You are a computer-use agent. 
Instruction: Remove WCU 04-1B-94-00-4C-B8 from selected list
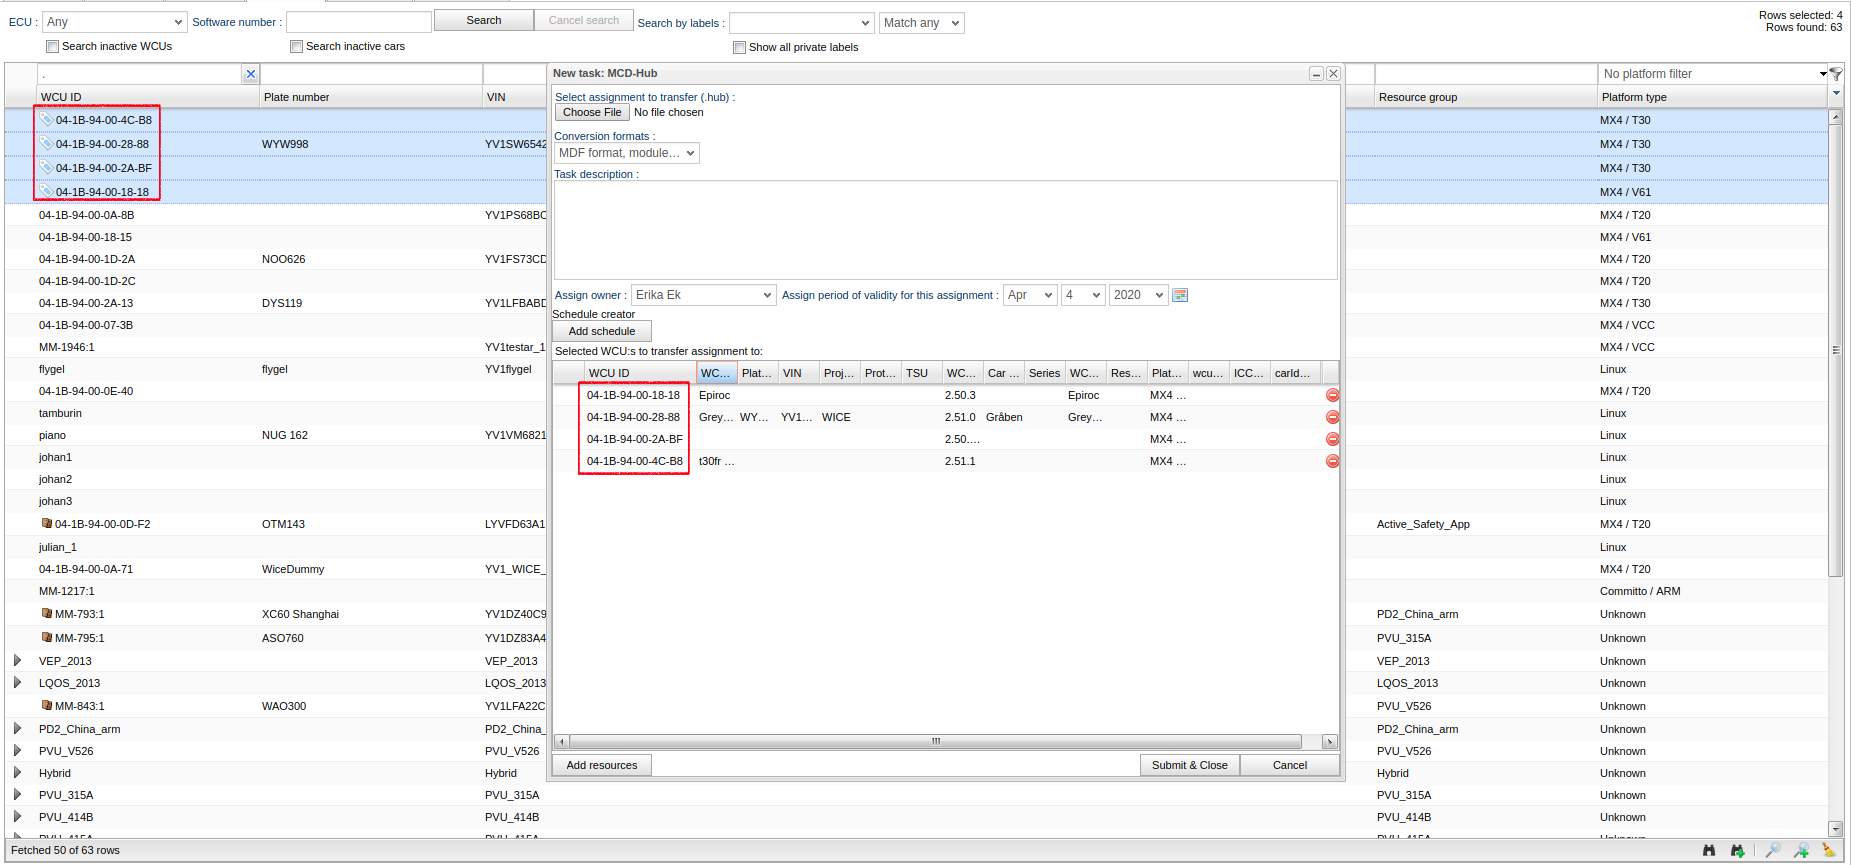click(x=1332, y=461)
